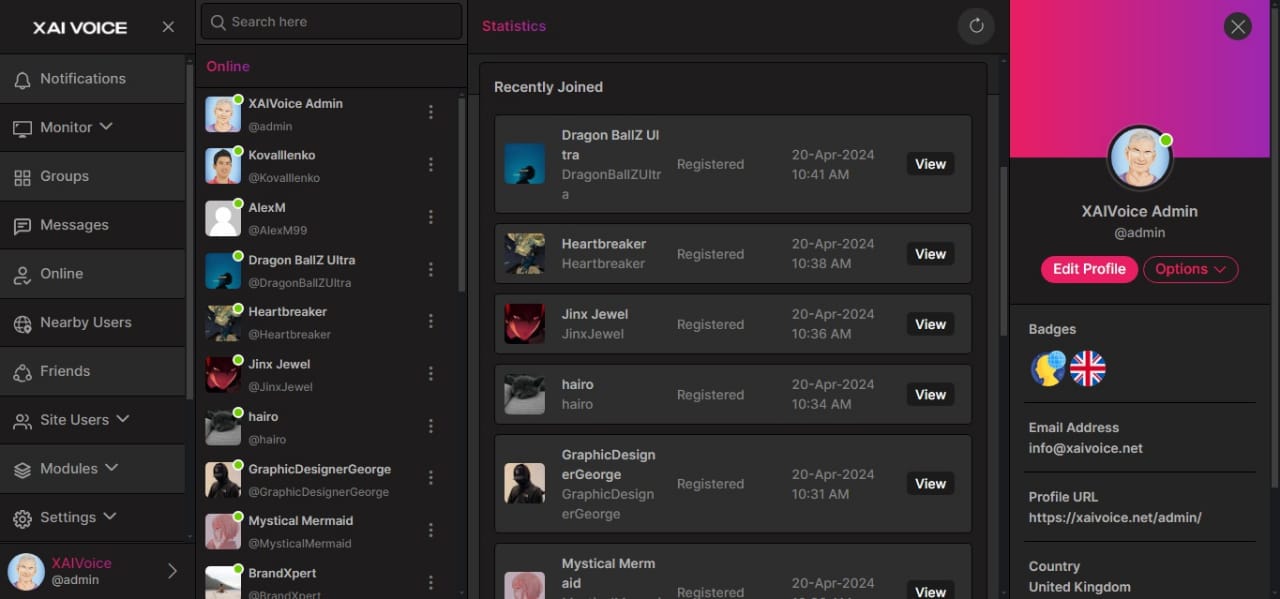Open three-dot menu for hairo in online list
The image size is (1280, 599).
(x=431, y=426)
